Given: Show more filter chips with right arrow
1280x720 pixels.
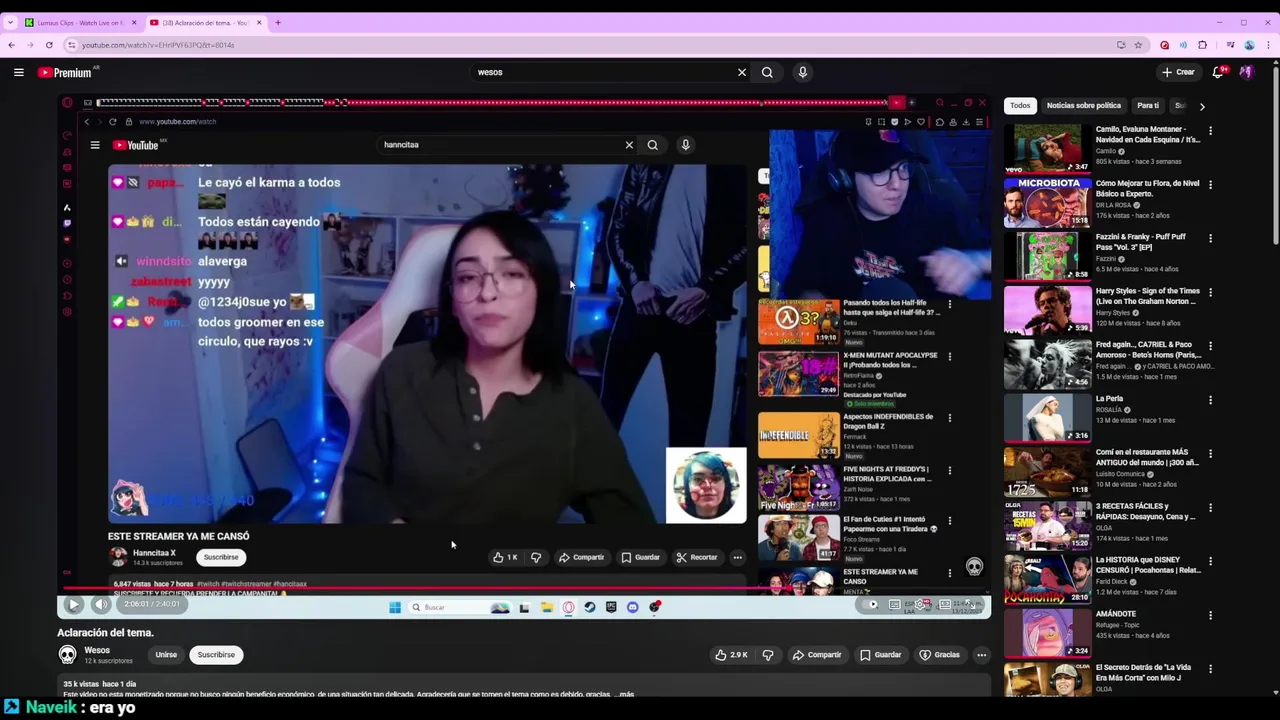Looking at the screenshot, I should 1202,106.
